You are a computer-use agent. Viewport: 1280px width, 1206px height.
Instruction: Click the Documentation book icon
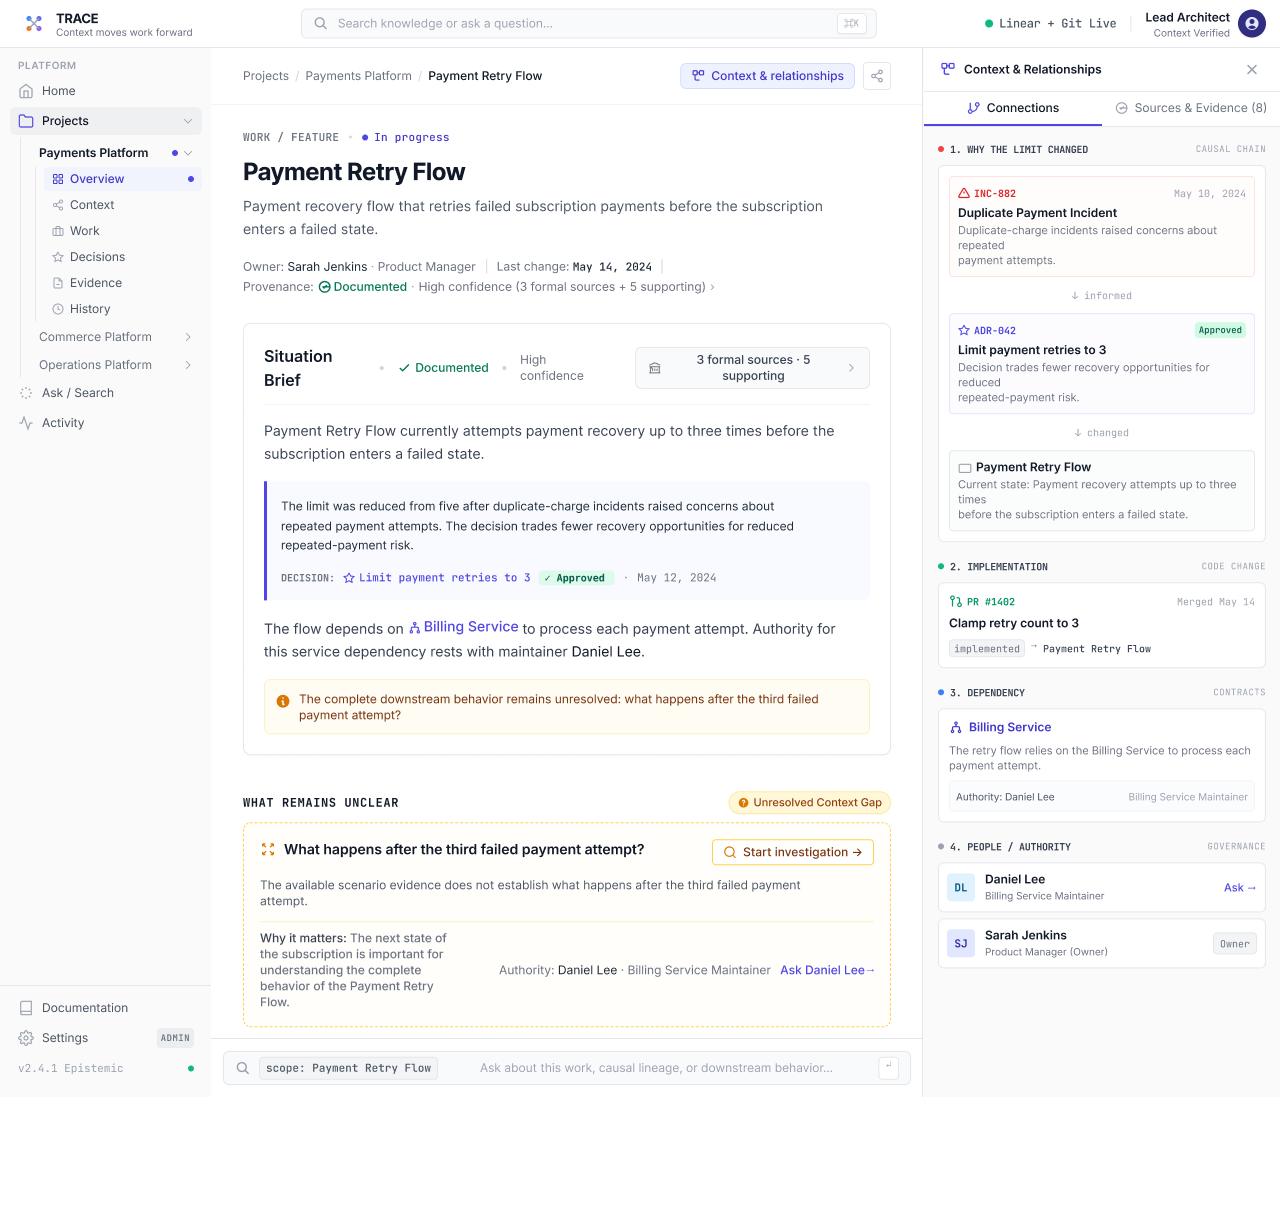pyautogui.click(x=26, y=1008)
